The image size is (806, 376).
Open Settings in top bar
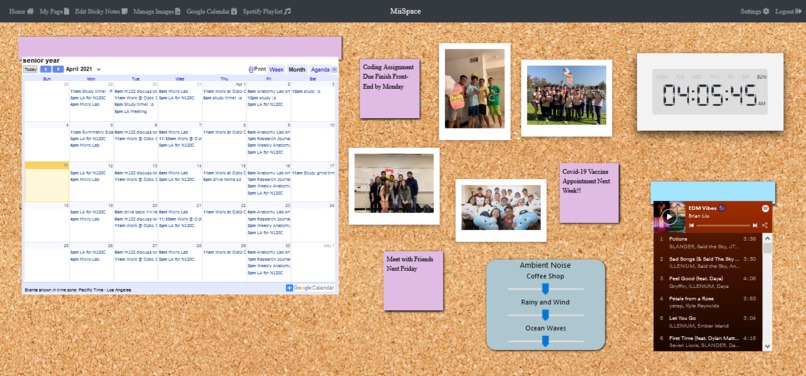[x=755, y=11]
